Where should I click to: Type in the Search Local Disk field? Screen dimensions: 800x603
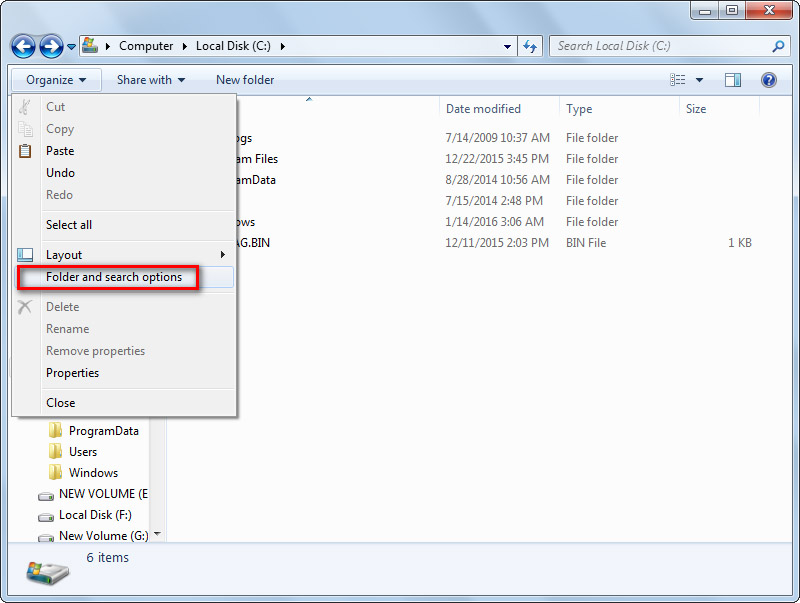658,46
